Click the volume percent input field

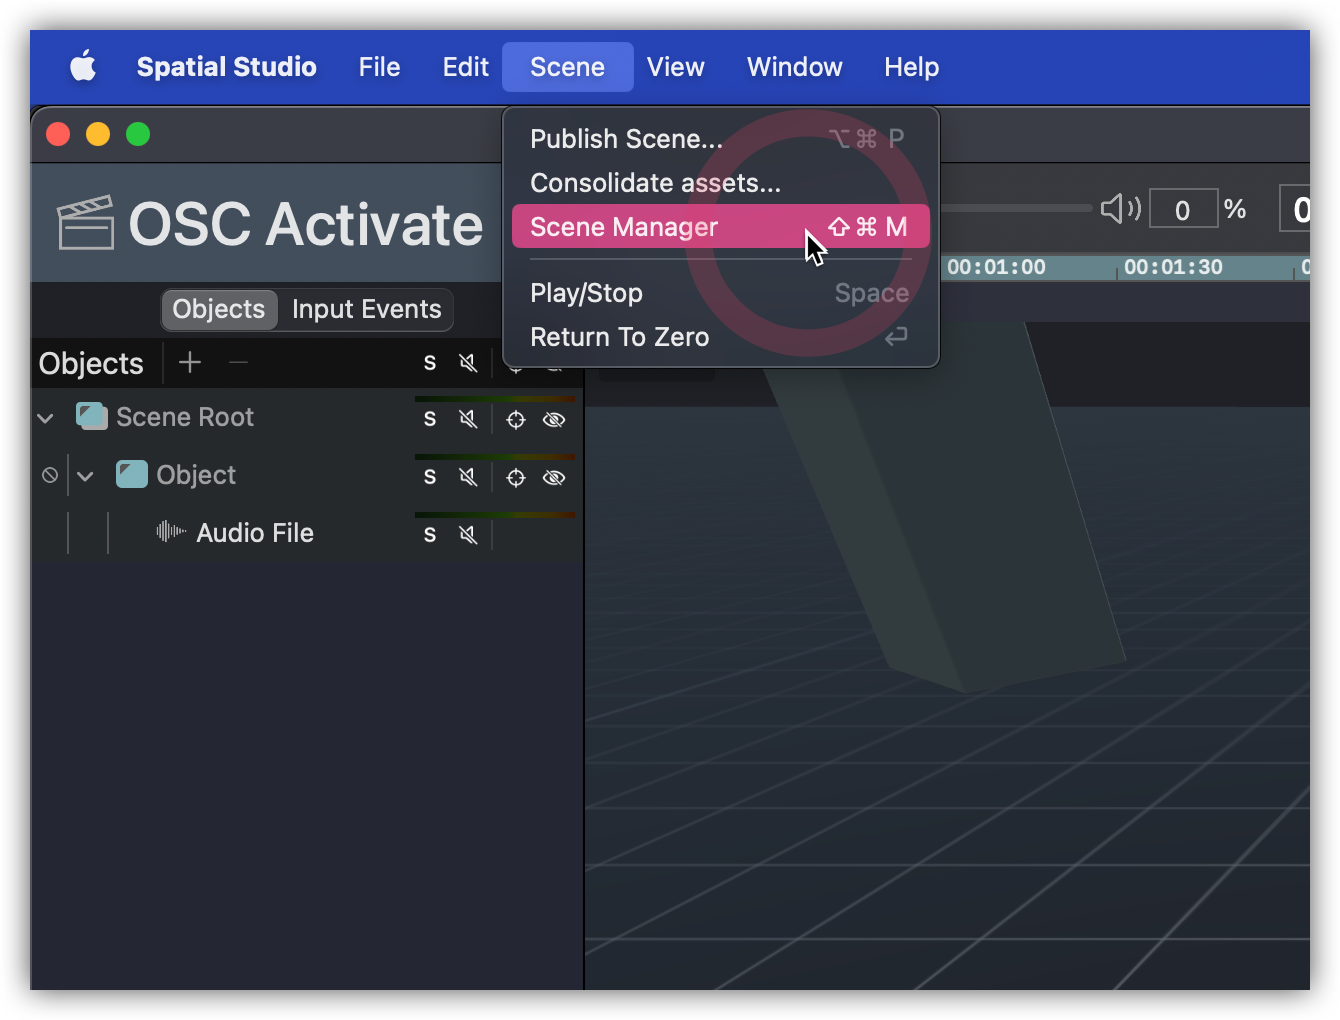[x=1184, y=208]
